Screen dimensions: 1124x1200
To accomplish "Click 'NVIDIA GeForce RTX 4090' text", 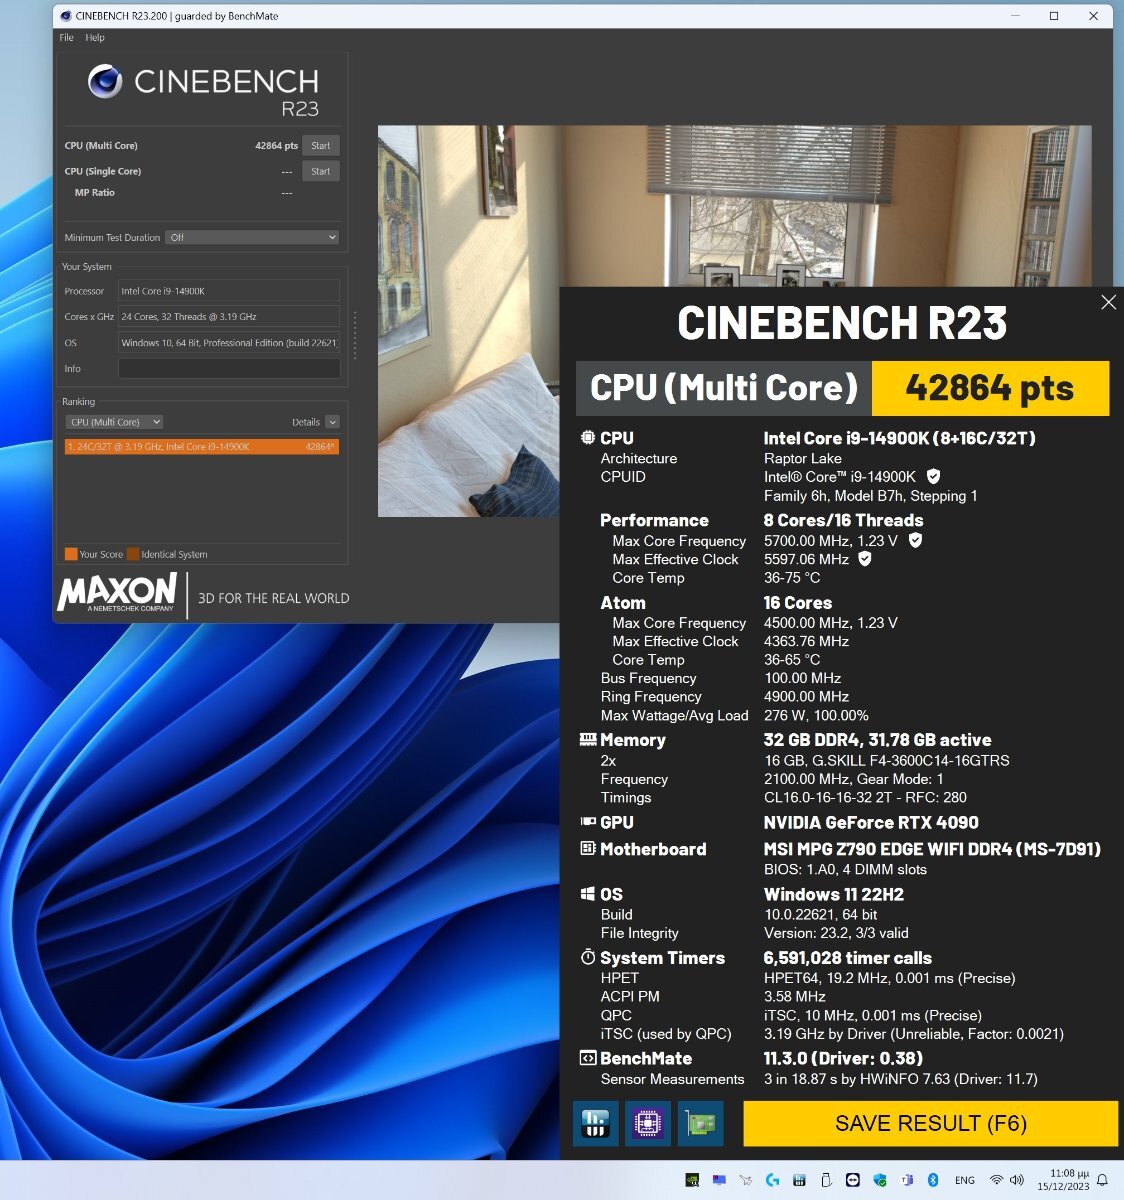I will click(871, 822).
